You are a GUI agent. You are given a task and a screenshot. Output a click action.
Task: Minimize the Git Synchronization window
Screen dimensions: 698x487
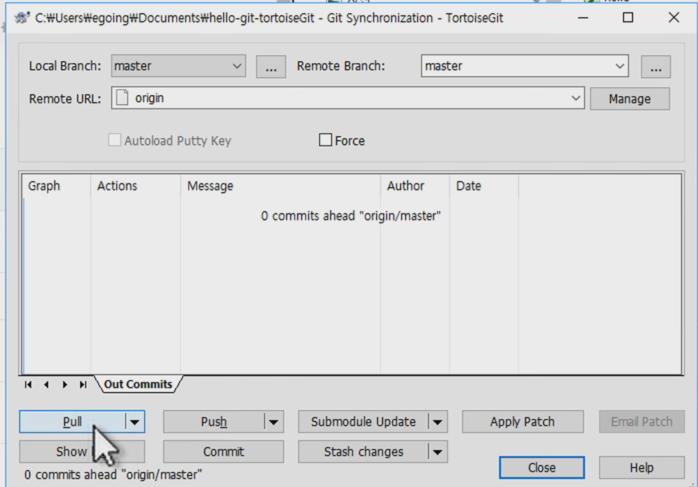tap(583, 18)
